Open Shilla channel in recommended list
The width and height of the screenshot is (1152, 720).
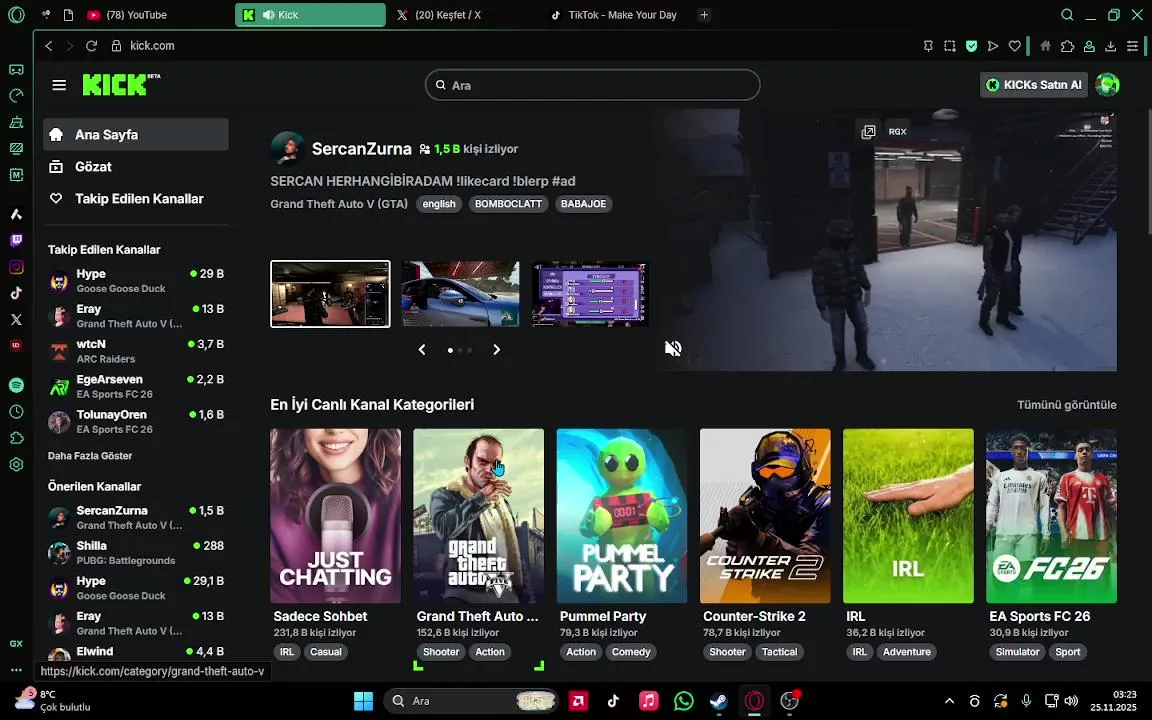point(136,552)
